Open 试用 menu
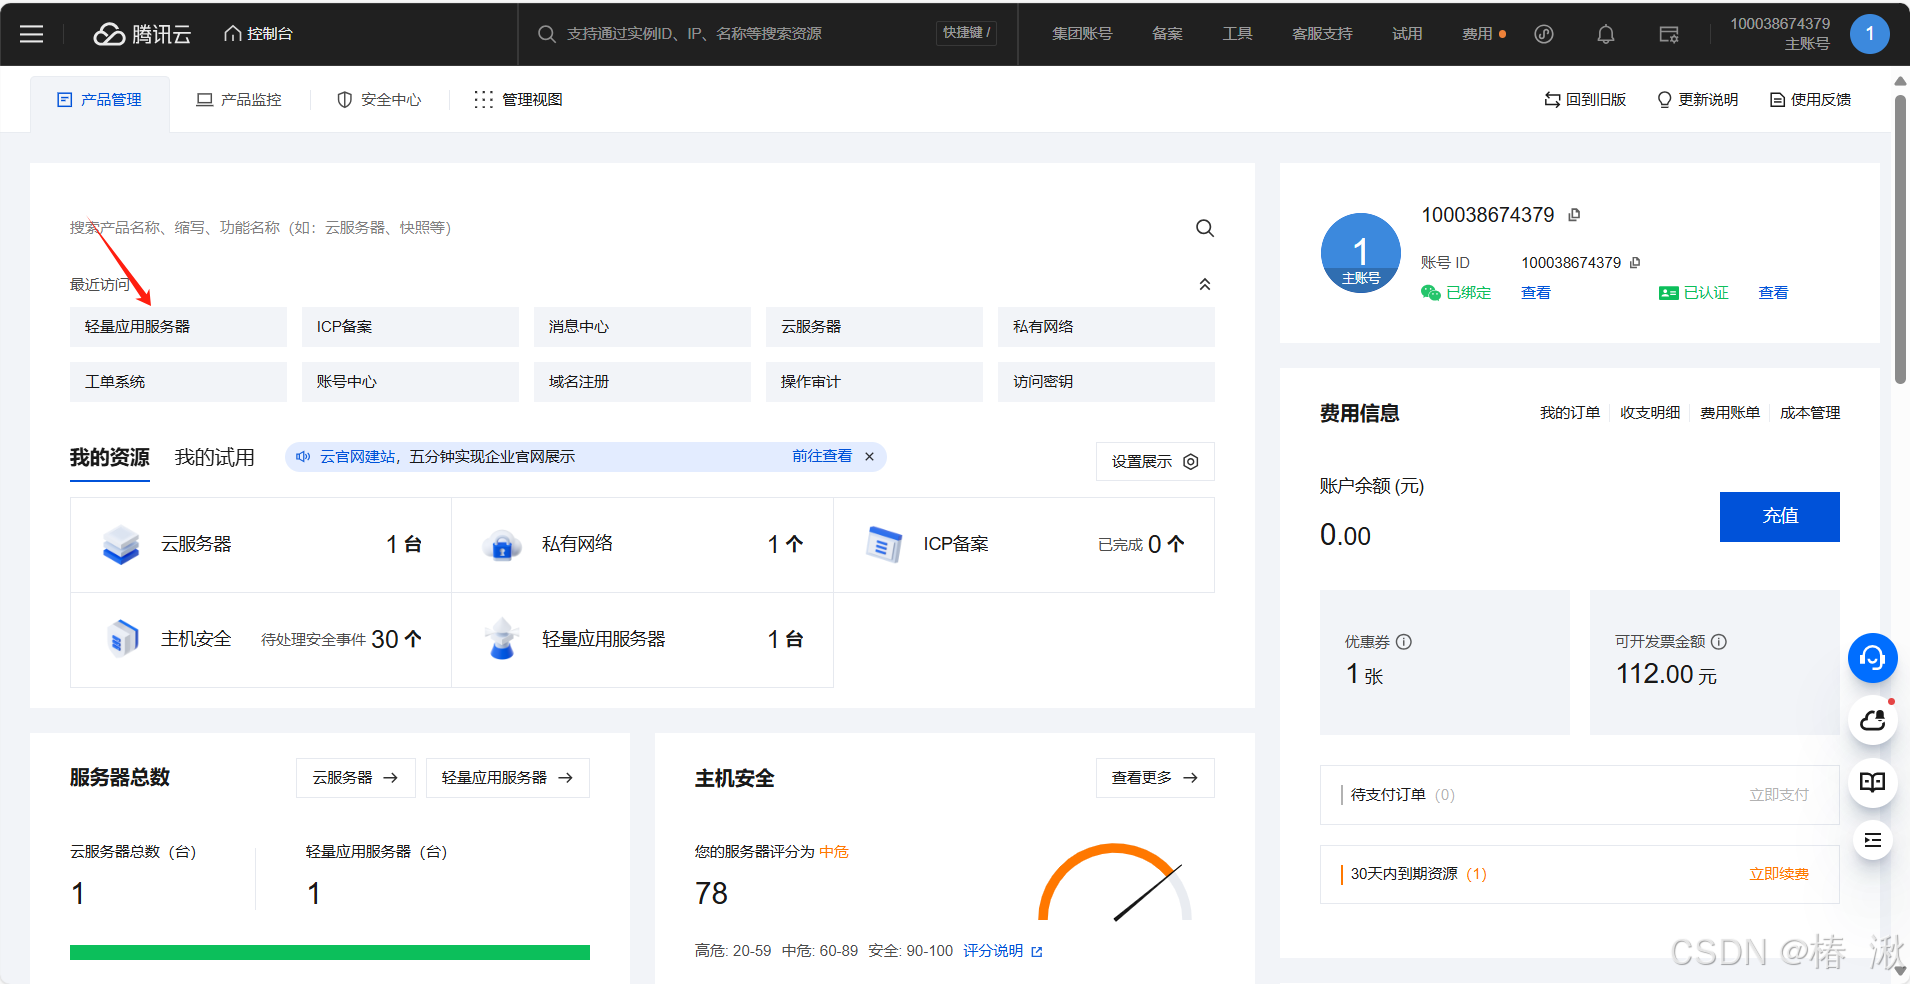Viewport: 1910px width, 984px height. tap(1407, 34)
